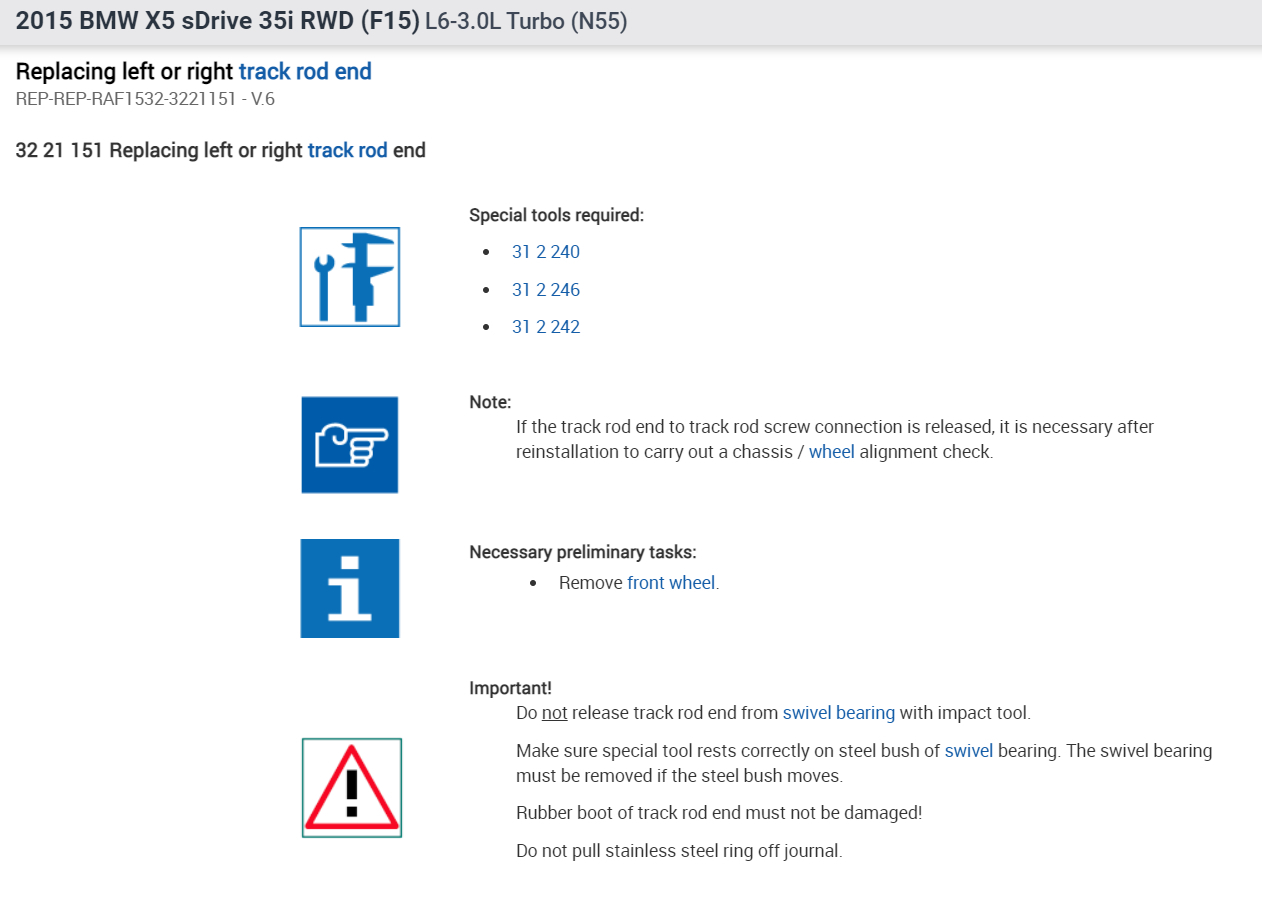Click the "swivel" link in the steel bush sentence
Screen dimensions: 1262x903
tap(968, 751)
